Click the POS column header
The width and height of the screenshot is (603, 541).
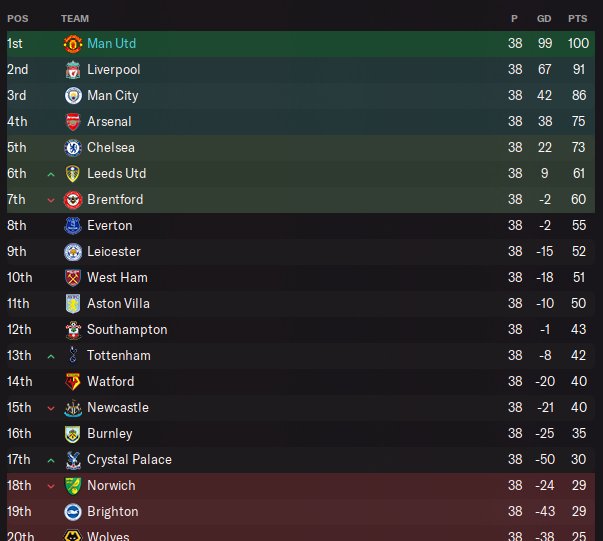[18, 19]
